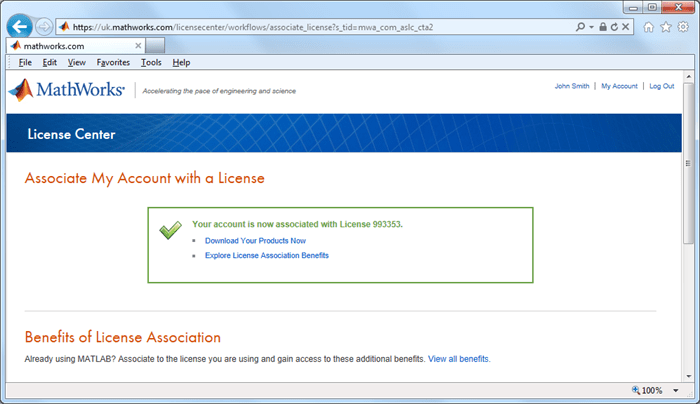Click the License 993353 association message

(297, 224)
